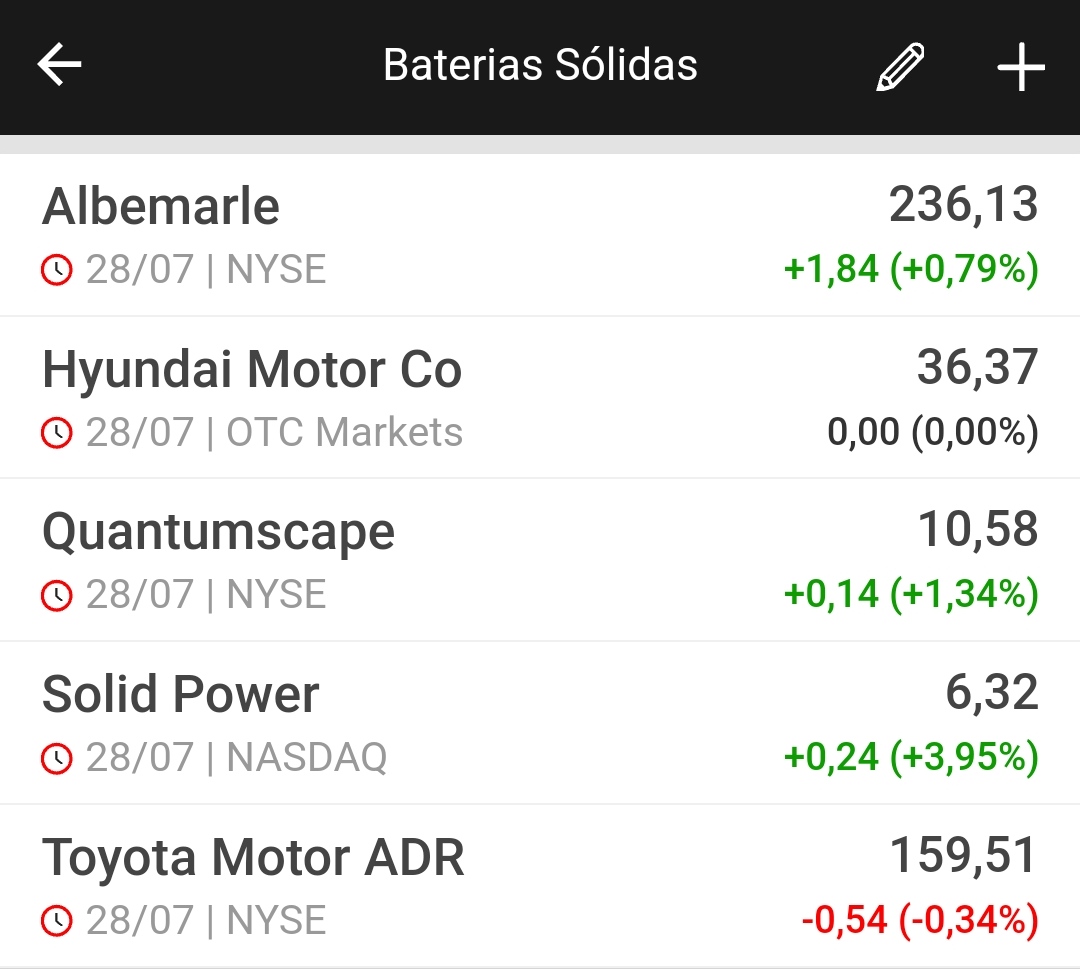1080x969 pixels.
Task: Open Hyundai Motor Co details
Action: click(x=252, y=370)
